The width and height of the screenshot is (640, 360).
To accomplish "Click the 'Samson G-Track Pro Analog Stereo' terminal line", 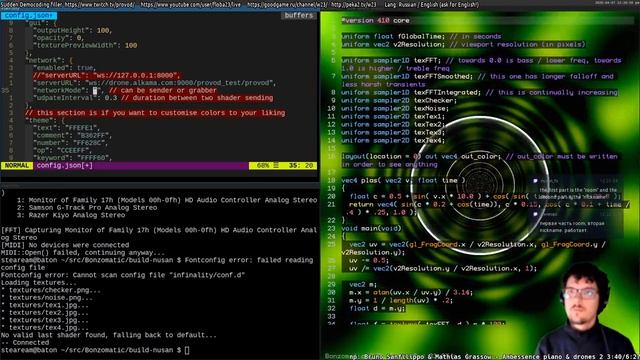I will (87, 207).
